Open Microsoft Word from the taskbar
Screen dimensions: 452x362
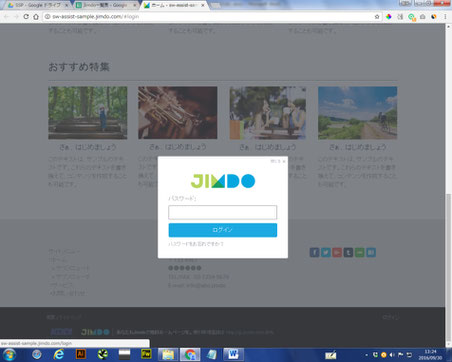233,354
